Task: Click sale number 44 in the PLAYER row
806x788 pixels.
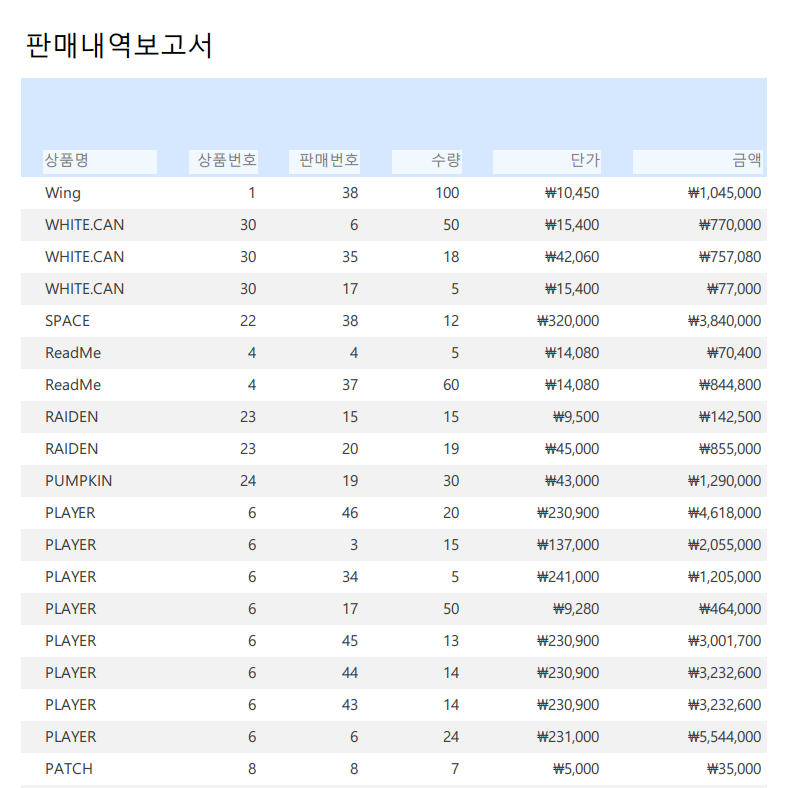Action: [350, 673]
